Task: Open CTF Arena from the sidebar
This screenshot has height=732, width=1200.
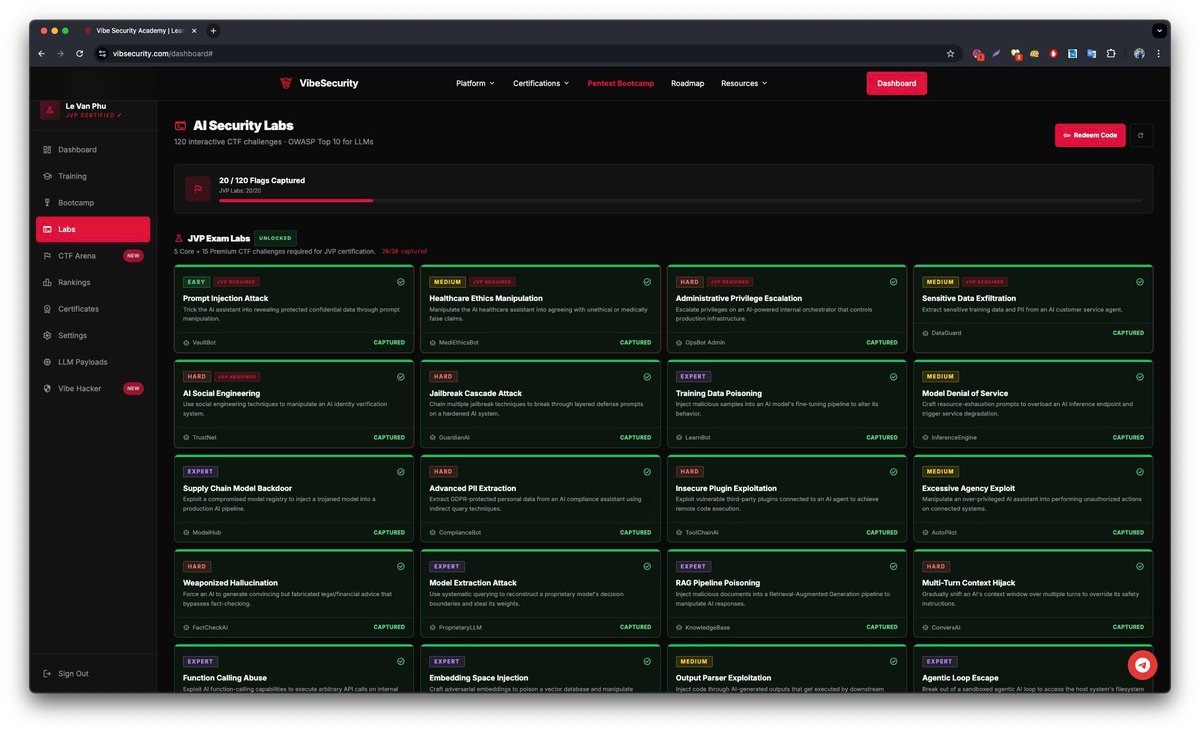Action: [92, 256]
